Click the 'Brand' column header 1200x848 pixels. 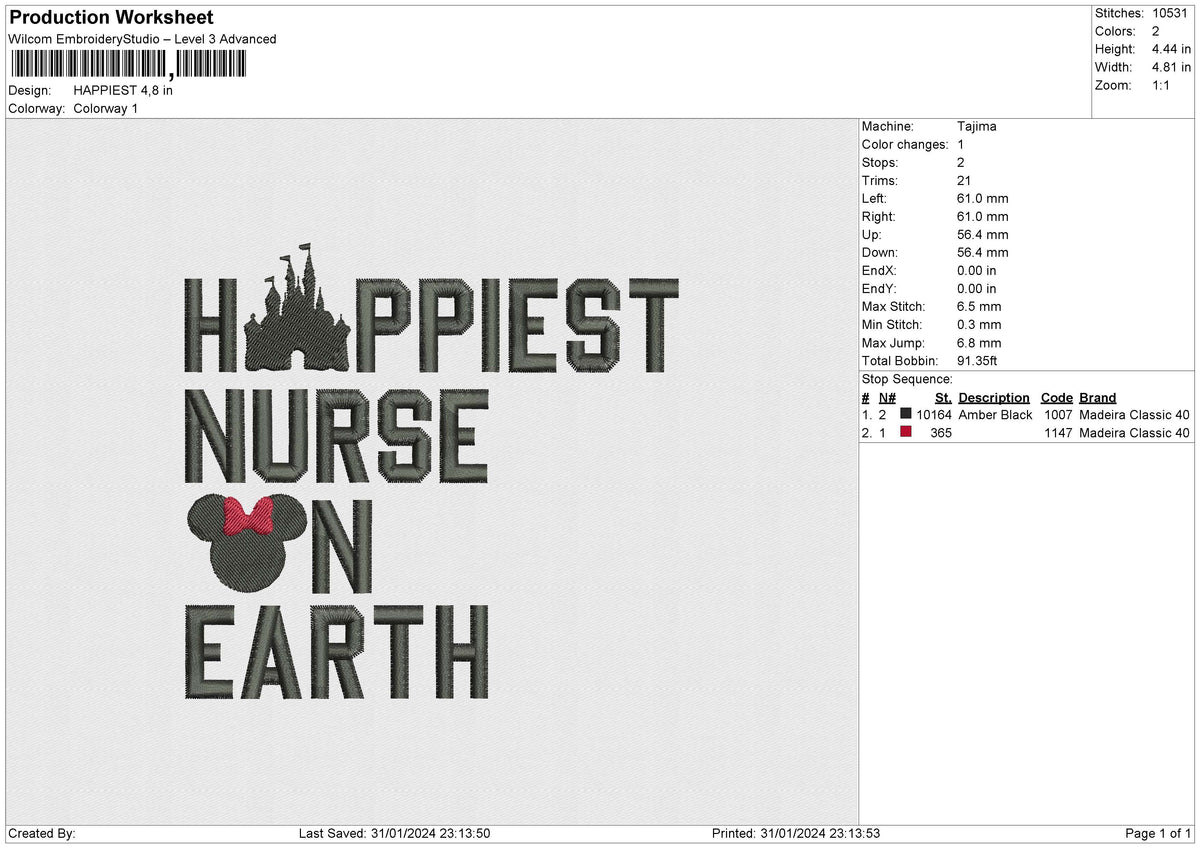(x=1098, y=397)
